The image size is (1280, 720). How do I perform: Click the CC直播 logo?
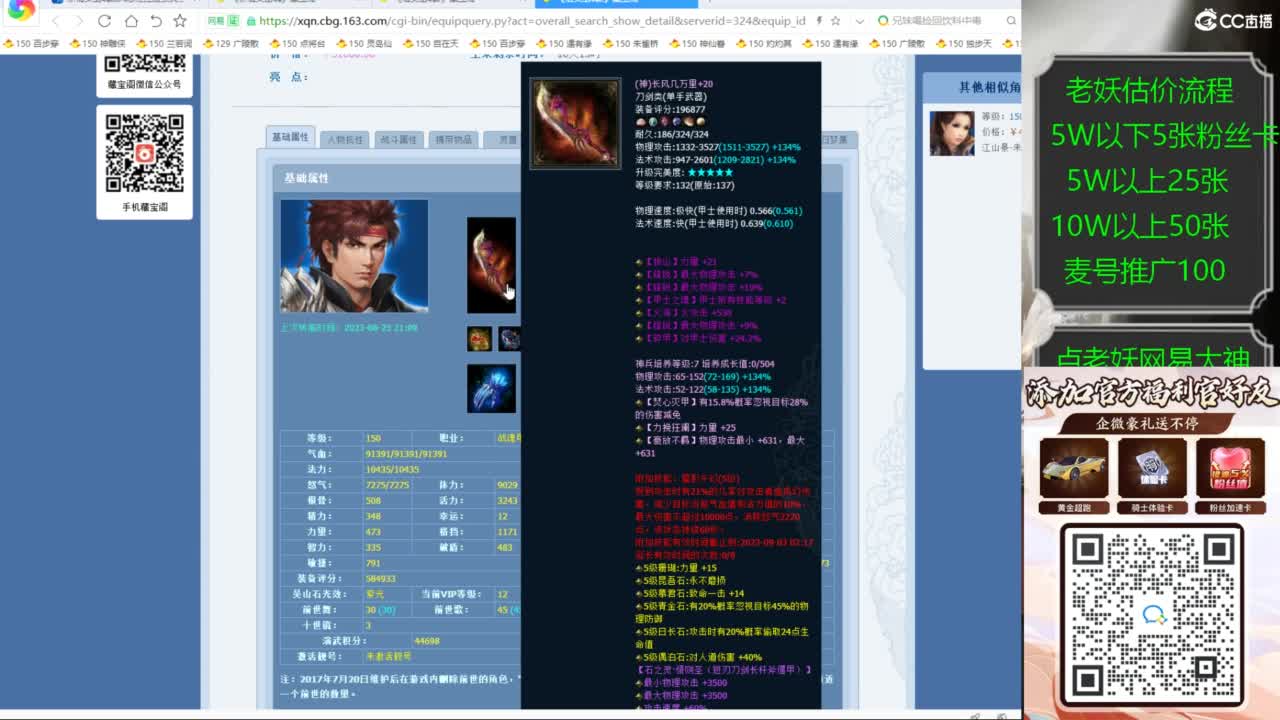pyautogui.click(x=1233, y=20)
